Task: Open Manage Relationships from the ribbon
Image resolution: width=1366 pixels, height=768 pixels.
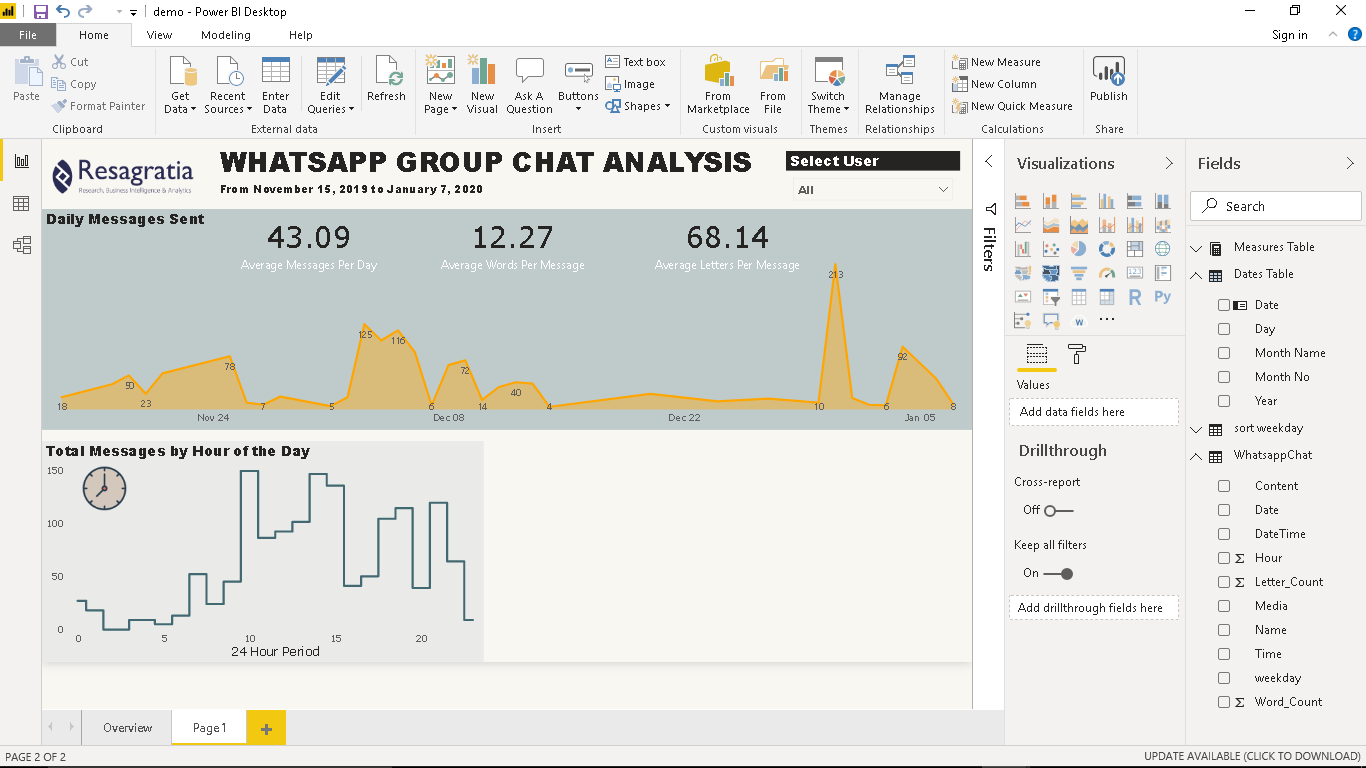Action: pyautogui.click(x=899, y=85)
